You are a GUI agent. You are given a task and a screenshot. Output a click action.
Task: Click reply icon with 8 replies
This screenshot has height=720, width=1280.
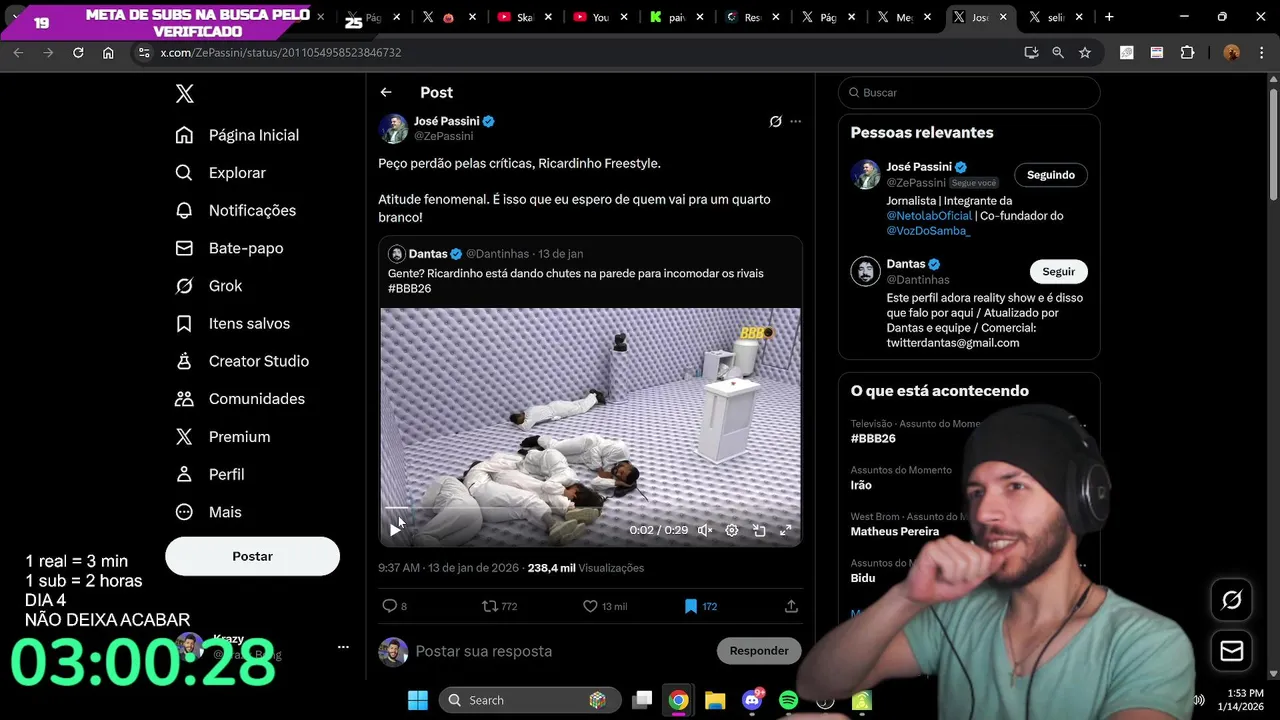coord(395,606)
